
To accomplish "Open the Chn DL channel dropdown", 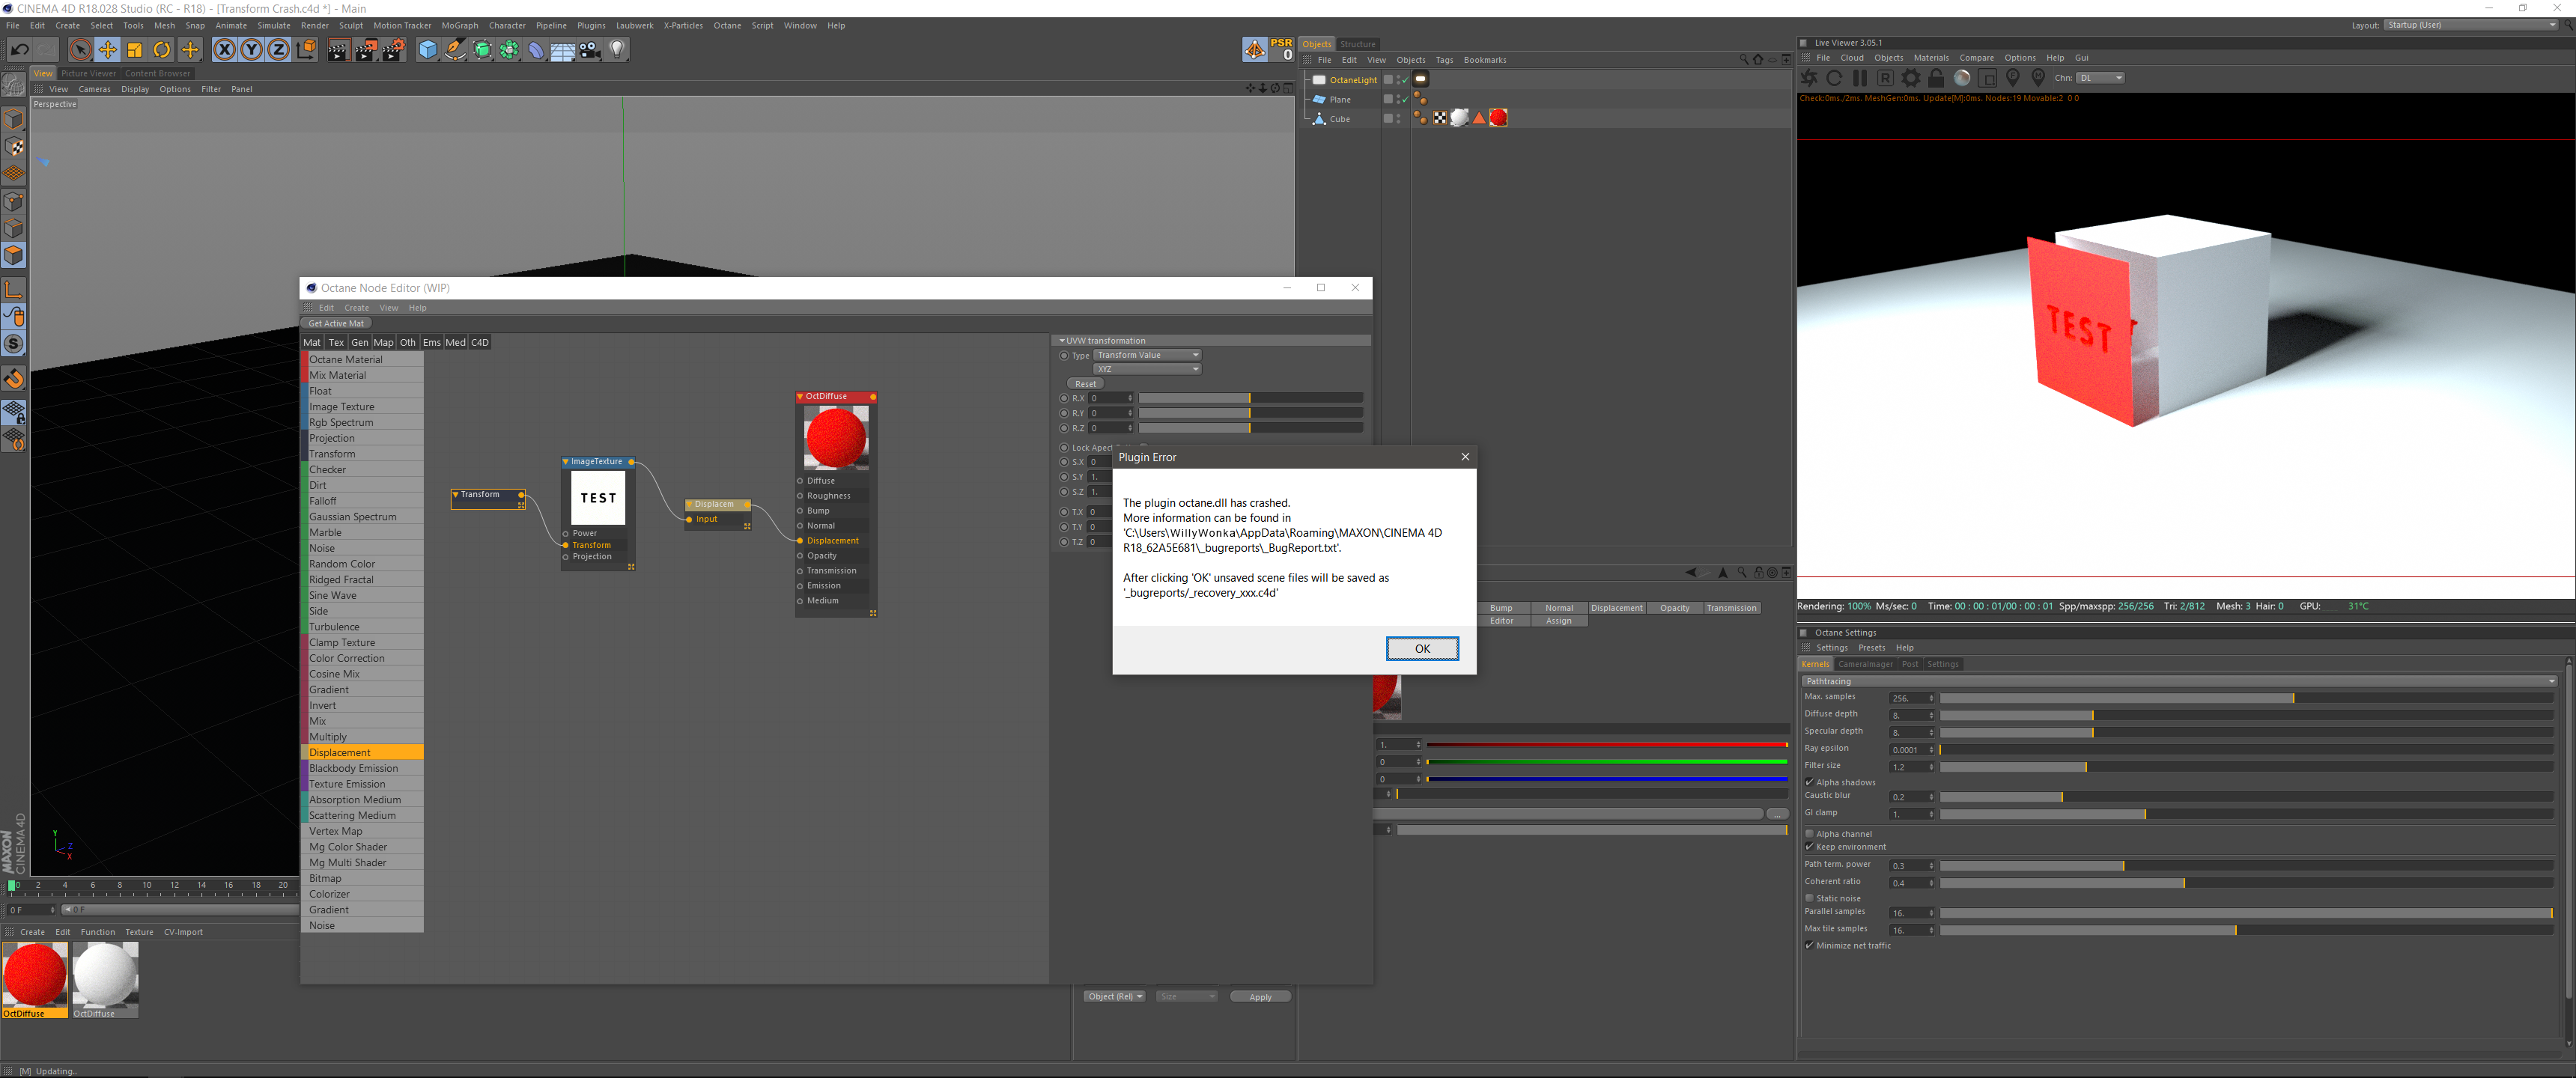I will click(2100, 78).
